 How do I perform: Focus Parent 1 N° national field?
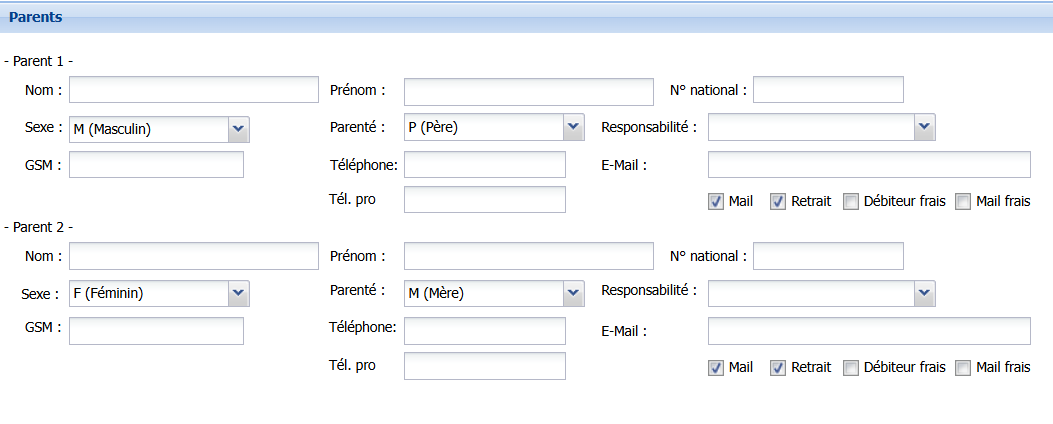point(829,89)
